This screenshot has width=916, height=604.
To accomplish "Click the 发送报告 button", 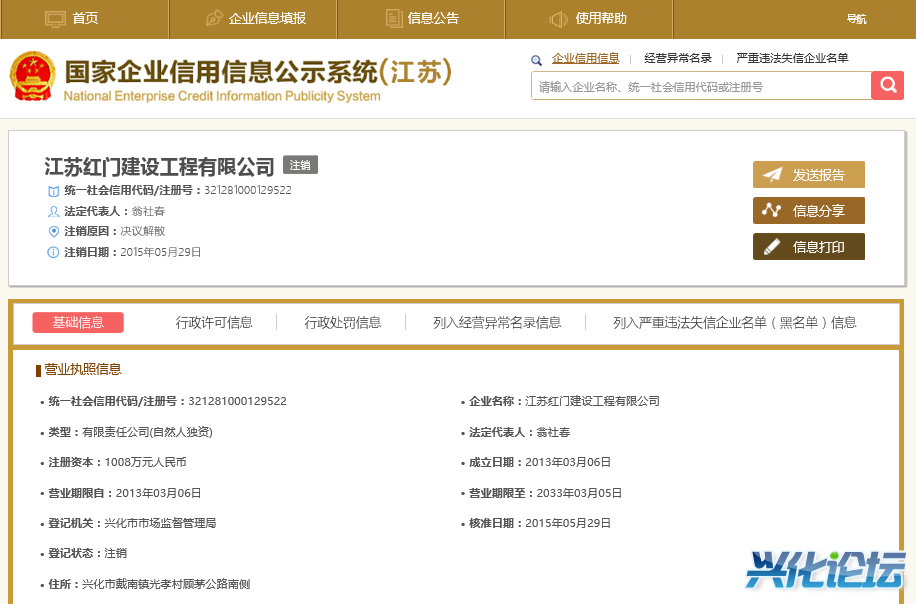I will click(x=809, y=175).
